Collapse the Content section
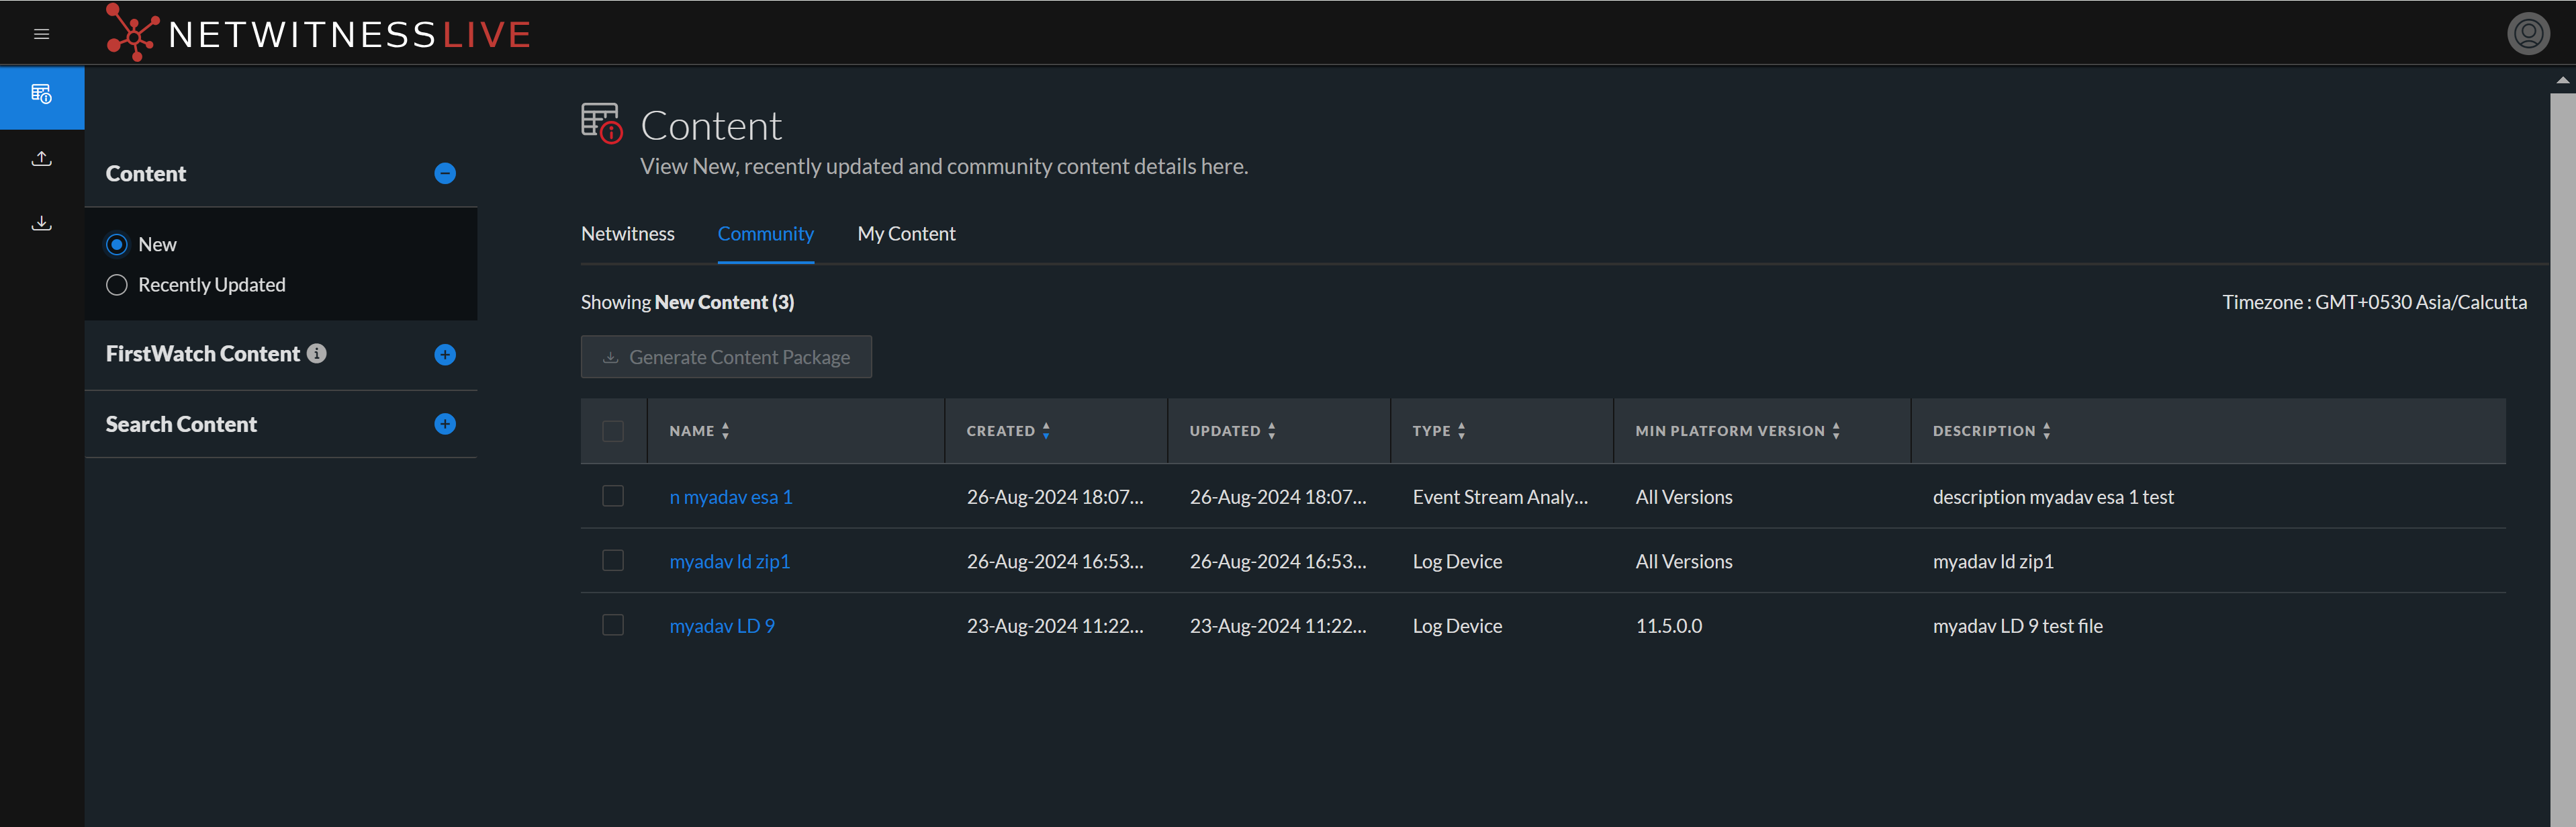The width and height of the screenshot is (2576, 827). [445, 174]
